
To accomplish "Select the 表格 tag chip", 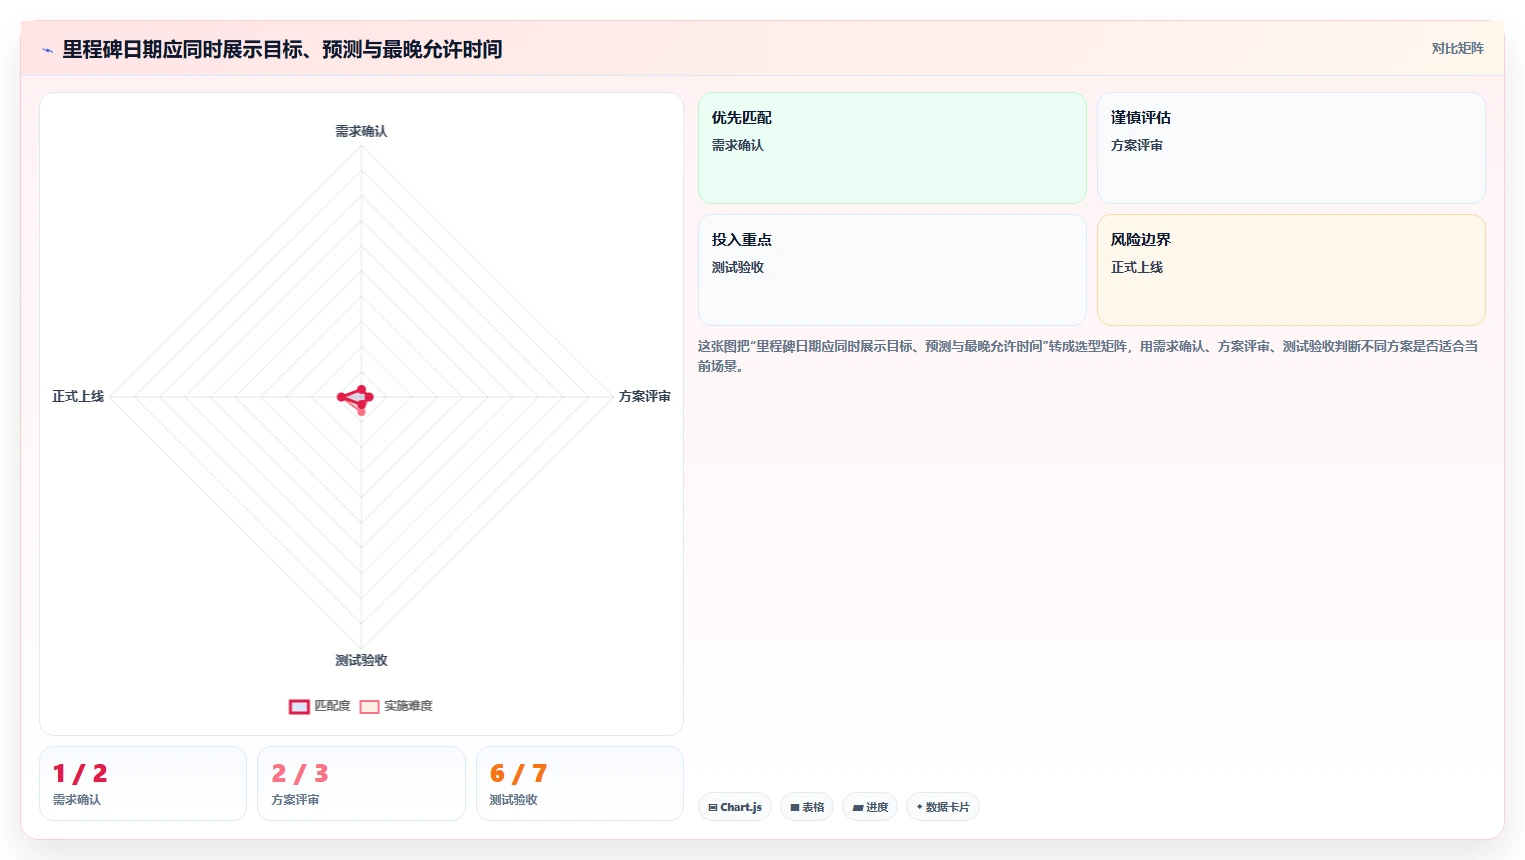I will [x=807, y=807].
